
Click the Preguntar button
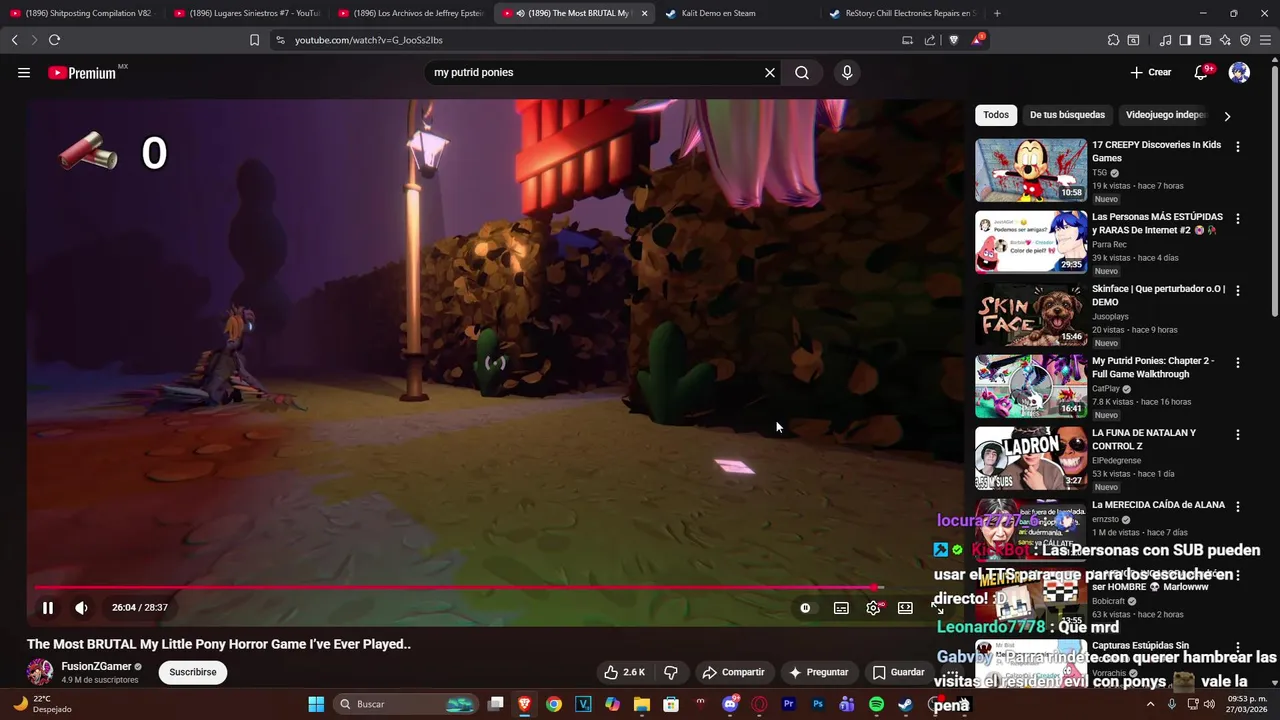click(x=818, y=672)
